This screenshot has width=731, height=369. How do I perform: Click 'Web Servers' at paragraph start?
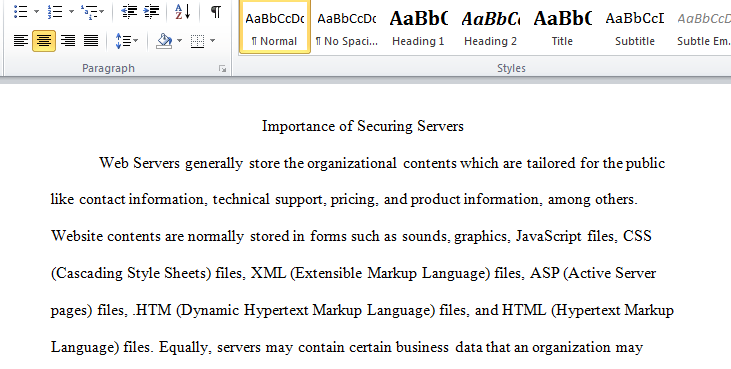coord(139,163)
